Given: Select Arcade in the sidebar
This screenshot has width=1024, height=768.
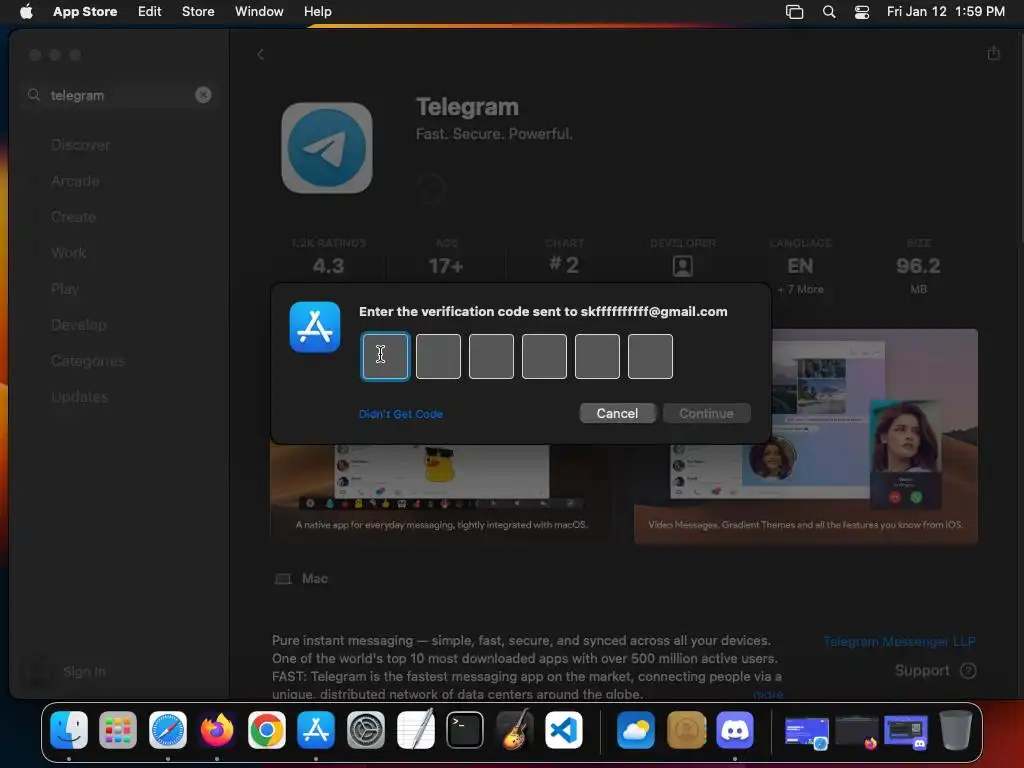Looking at the screenshot, I should point(76,181).
